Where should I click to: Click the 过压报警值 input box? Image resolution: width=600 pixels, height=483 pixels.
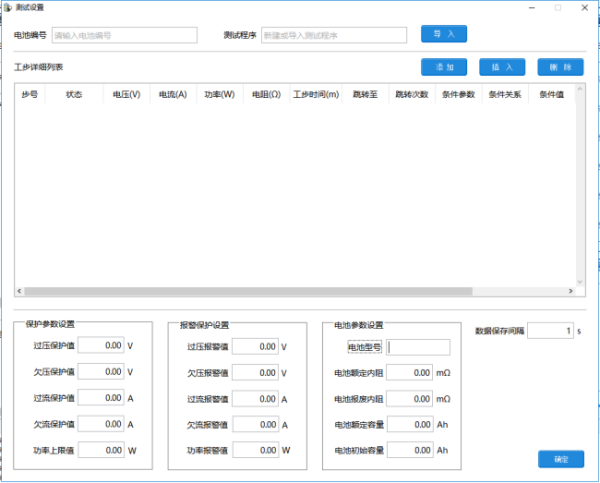254,347
